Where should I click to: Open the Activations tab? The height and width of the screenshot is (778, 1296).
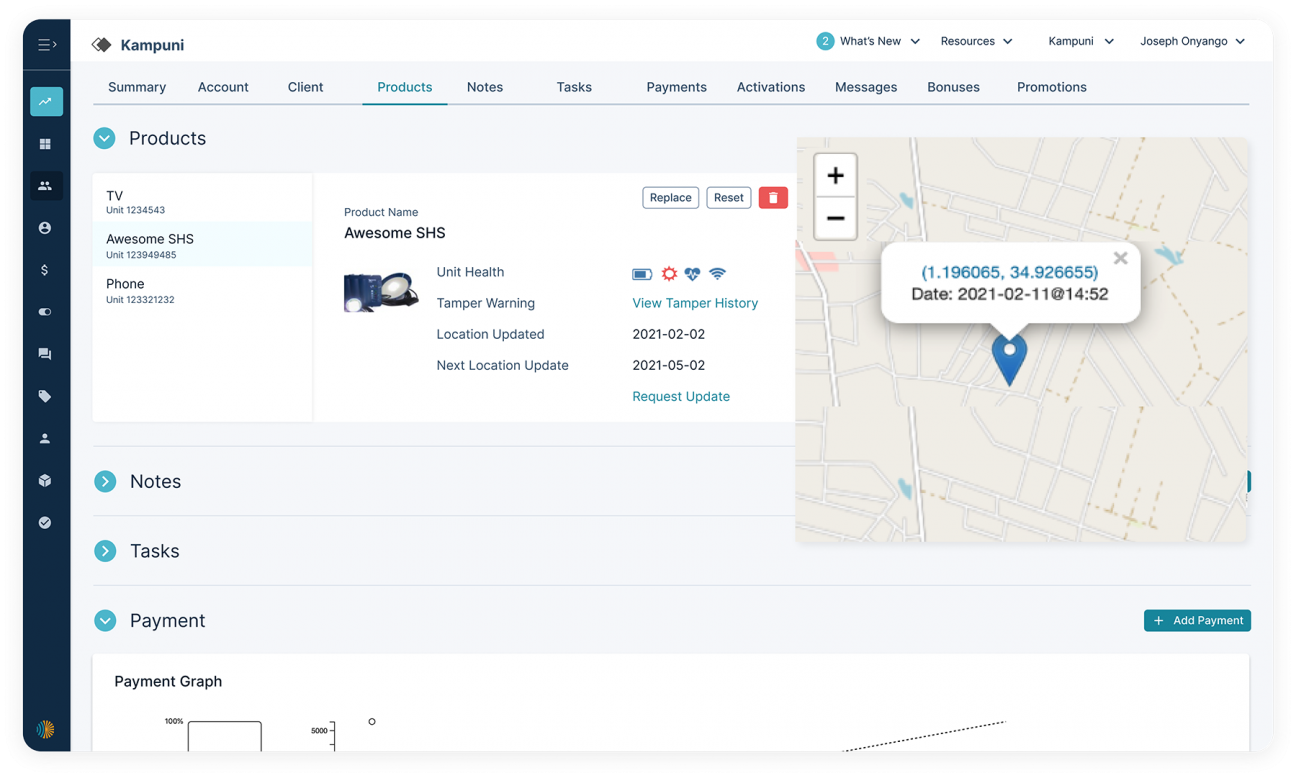[770, 87]
